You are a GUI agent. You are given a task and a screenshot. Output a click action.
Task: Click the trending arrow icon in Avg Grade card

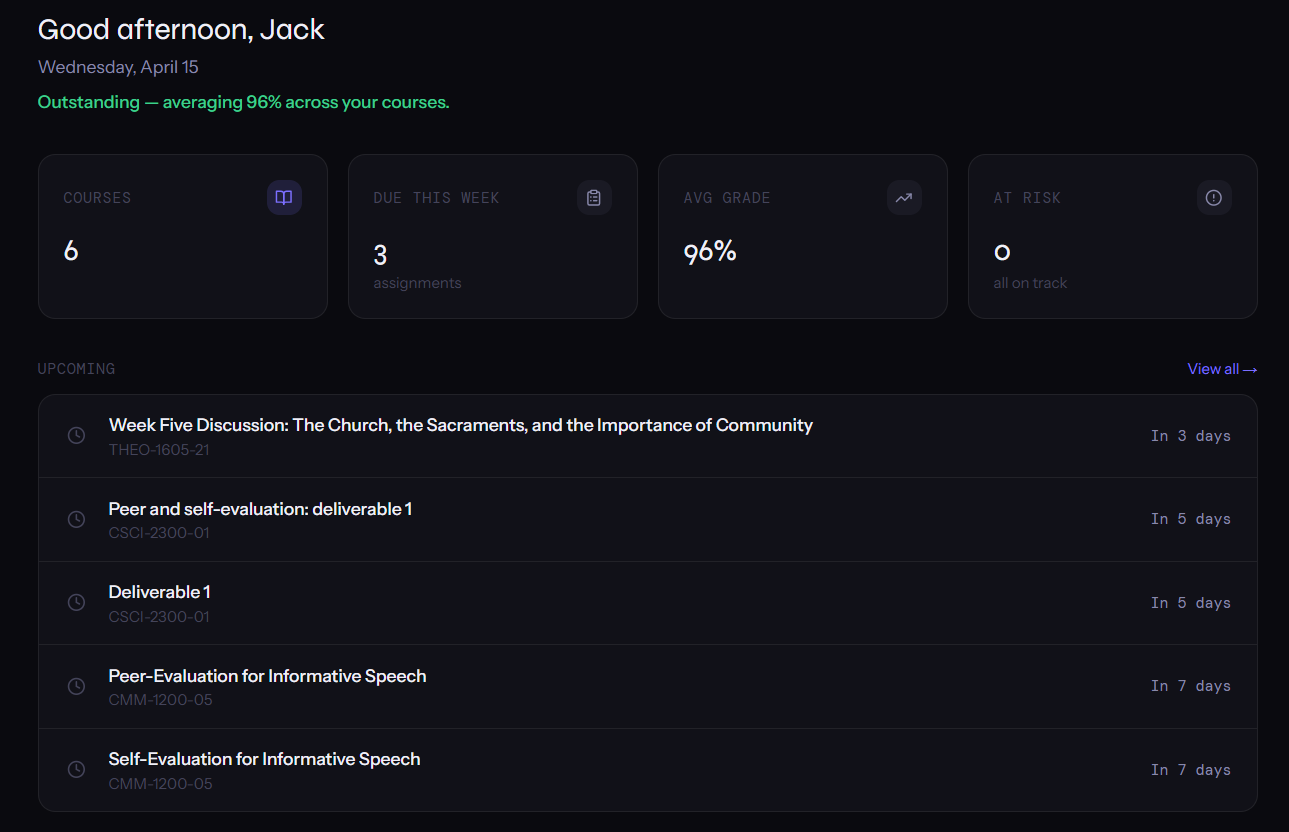point(904,198)
